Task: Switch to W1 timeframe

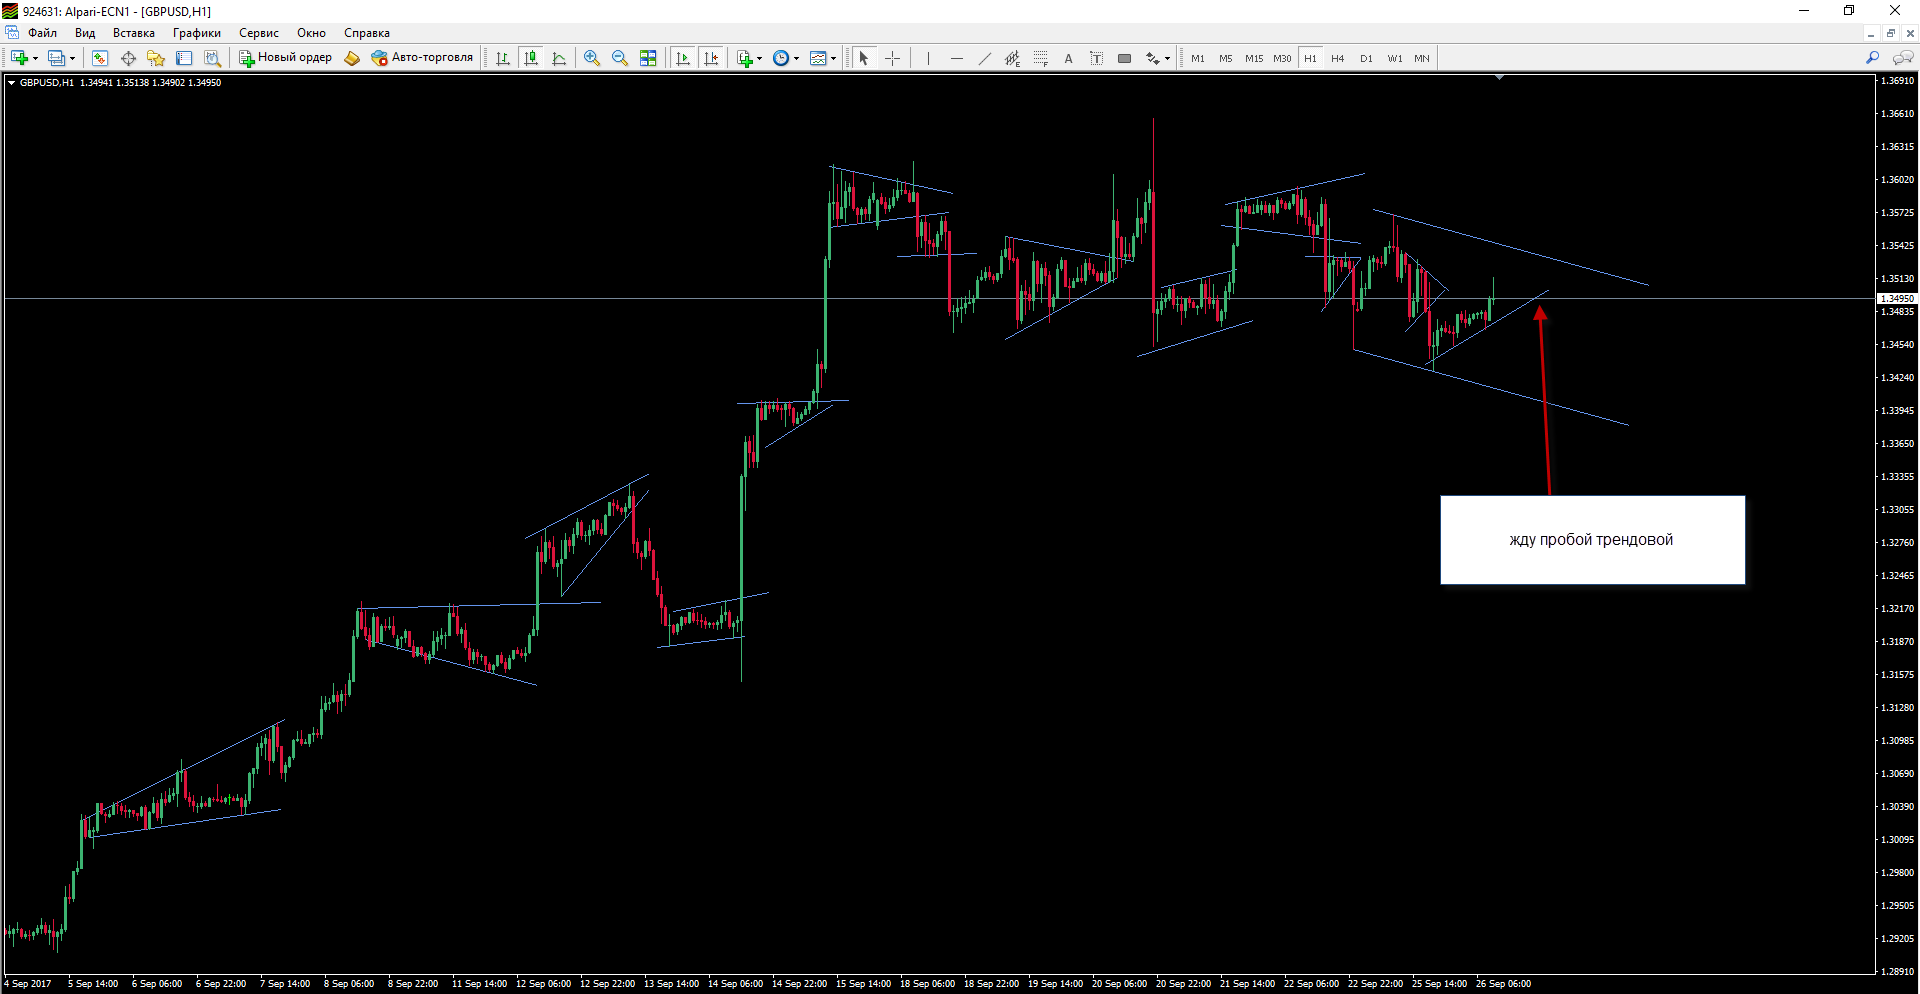Action: tap(1395, 58)
